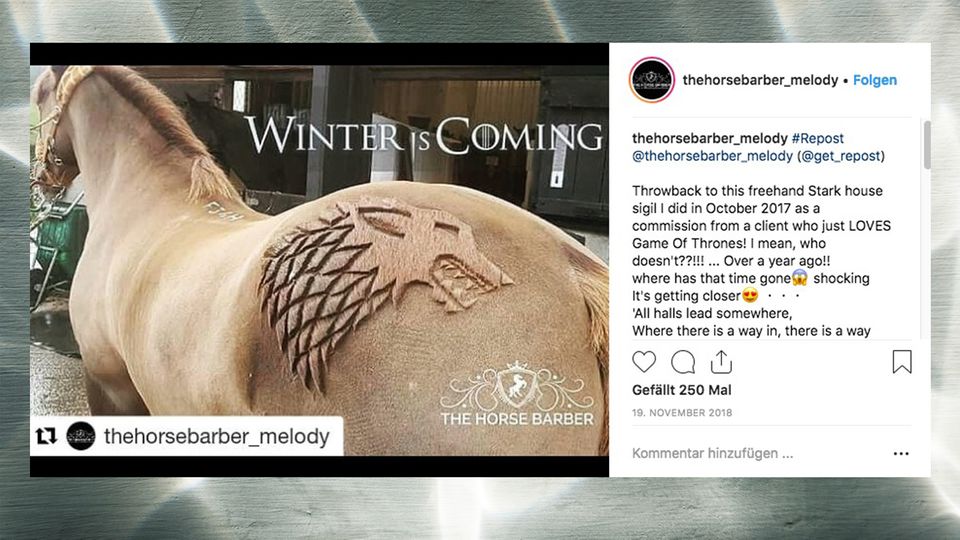Open thehorsebarber_melody username in post header
The image size is (960, 540).
tap(760, 80)
